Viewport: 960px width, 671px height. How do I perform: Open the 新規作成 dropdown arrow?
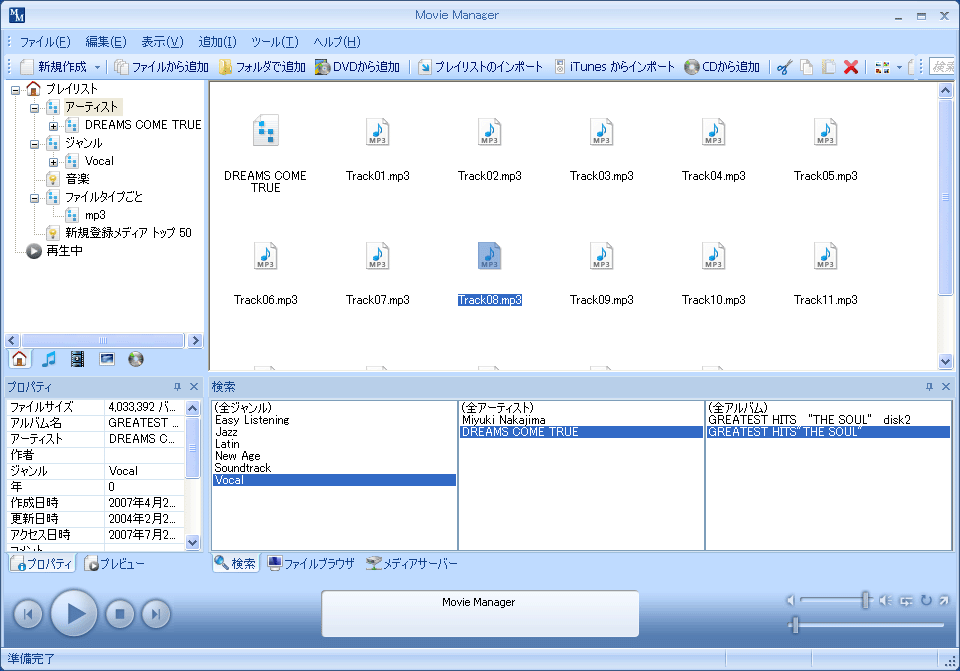click(x=97, y=67)
